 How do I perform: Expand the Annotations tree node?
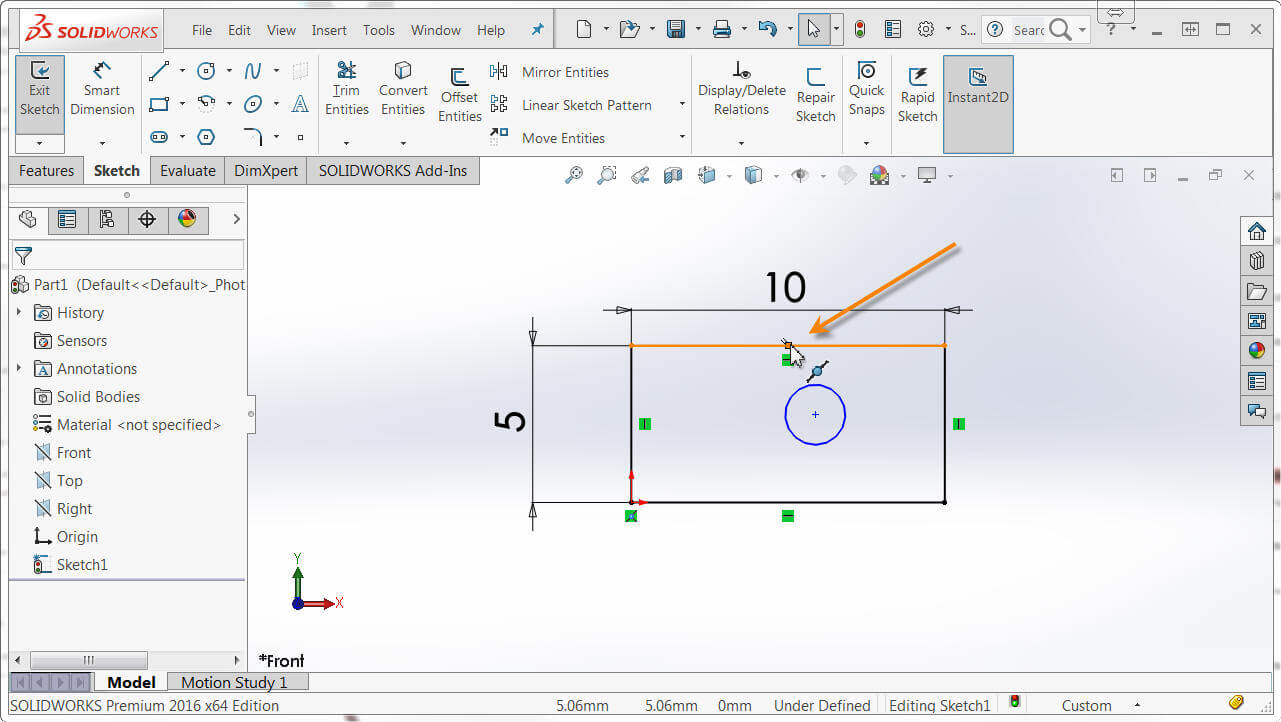pyautogui.click(x=19, y=369)
